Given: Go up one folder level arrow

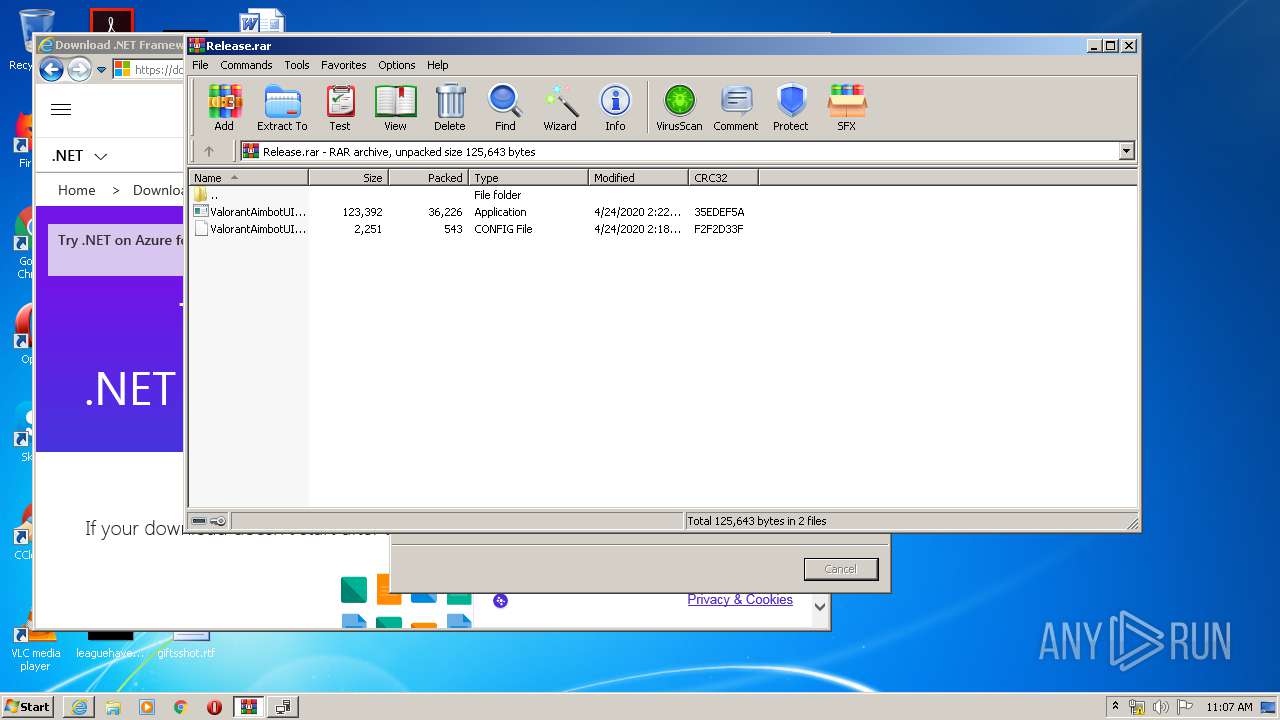Looking at the screenshot, I should [209, 152].
